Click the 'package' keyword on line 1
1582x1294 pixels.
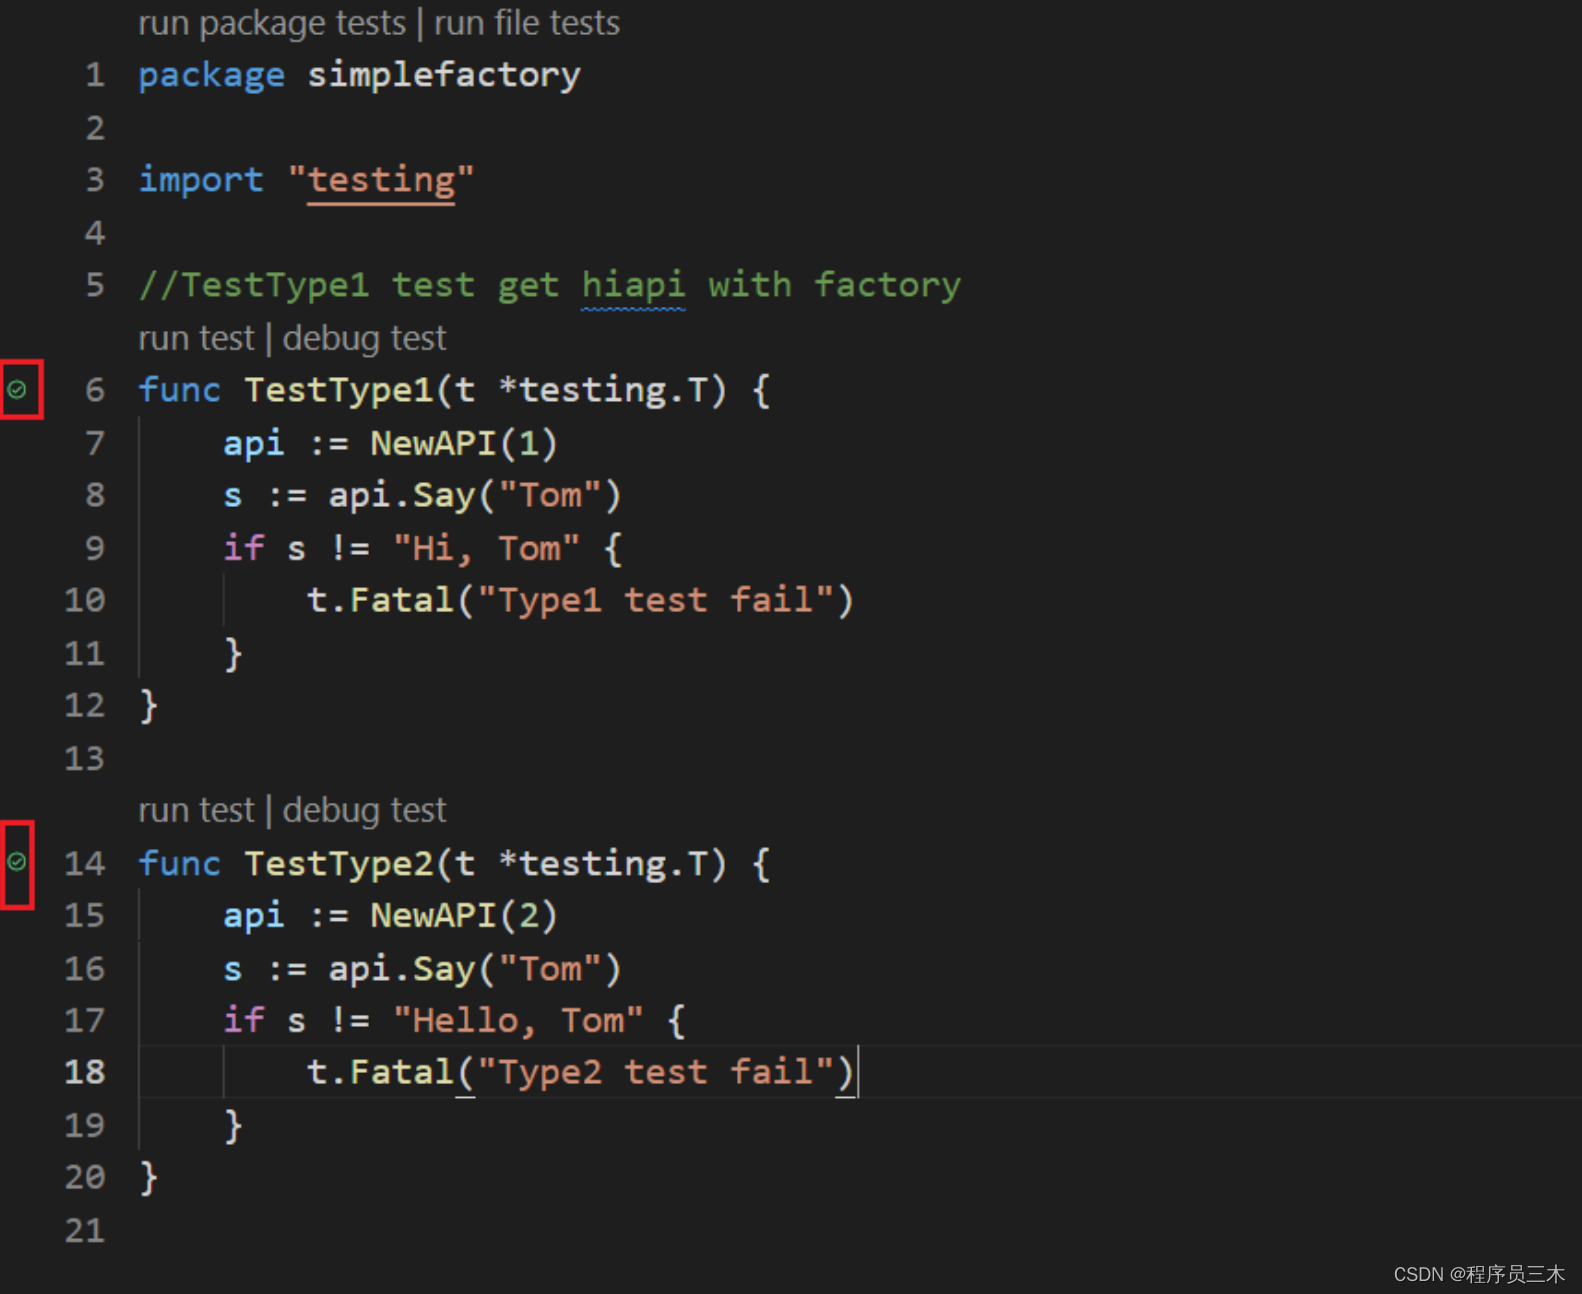pyautogui.click(x=211, y=75)
